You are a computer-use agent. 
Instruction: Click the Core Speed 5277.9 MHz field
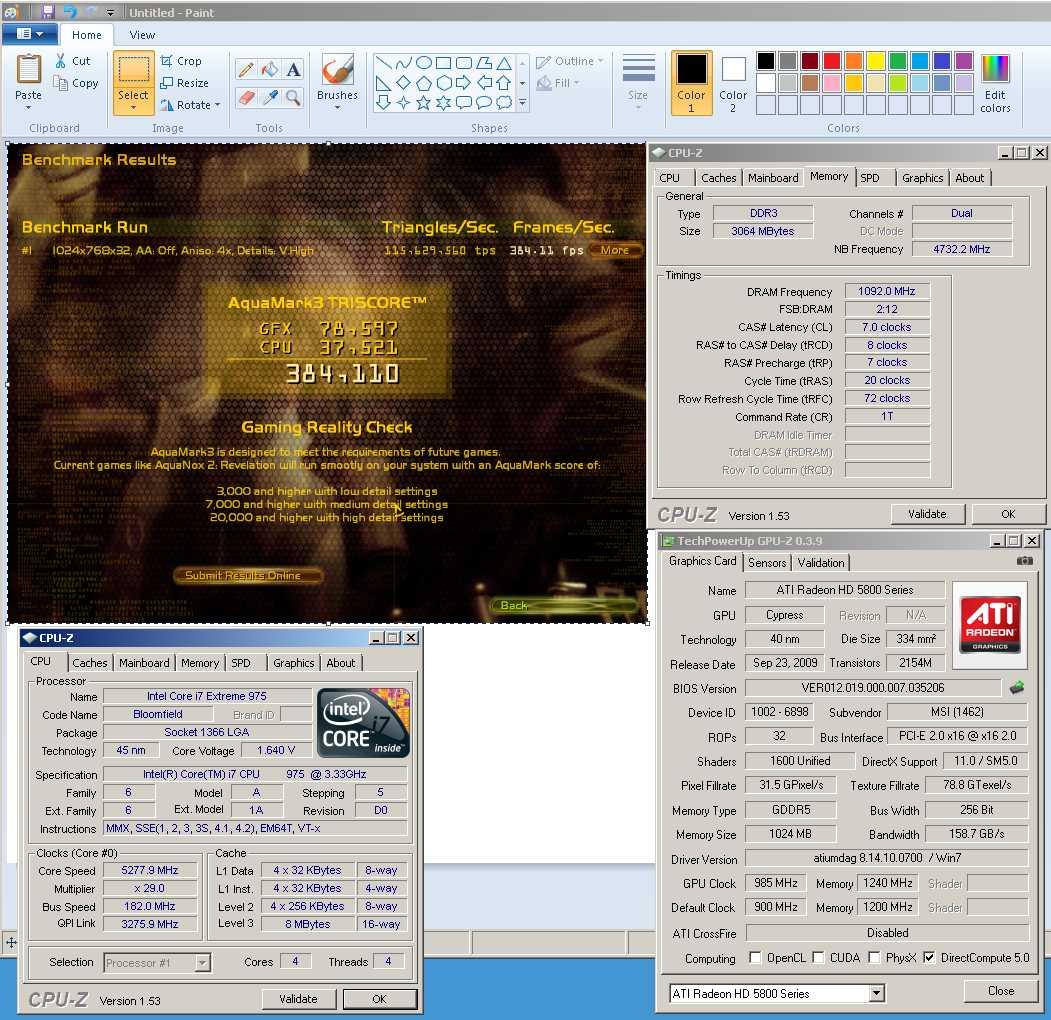(x=149, y=870)
